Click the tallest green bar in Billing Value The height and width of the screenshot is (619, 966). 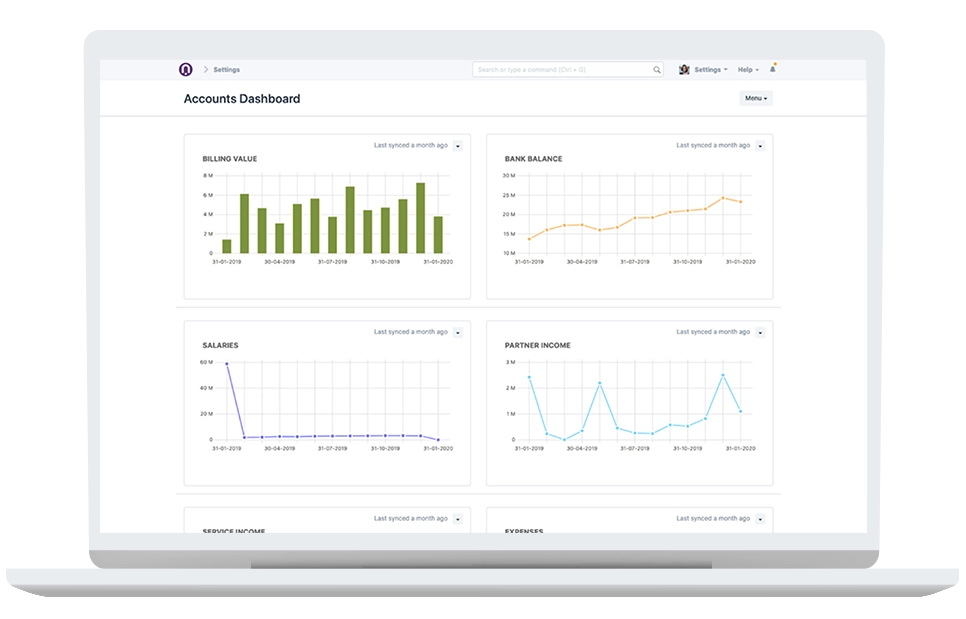[420, 218]
